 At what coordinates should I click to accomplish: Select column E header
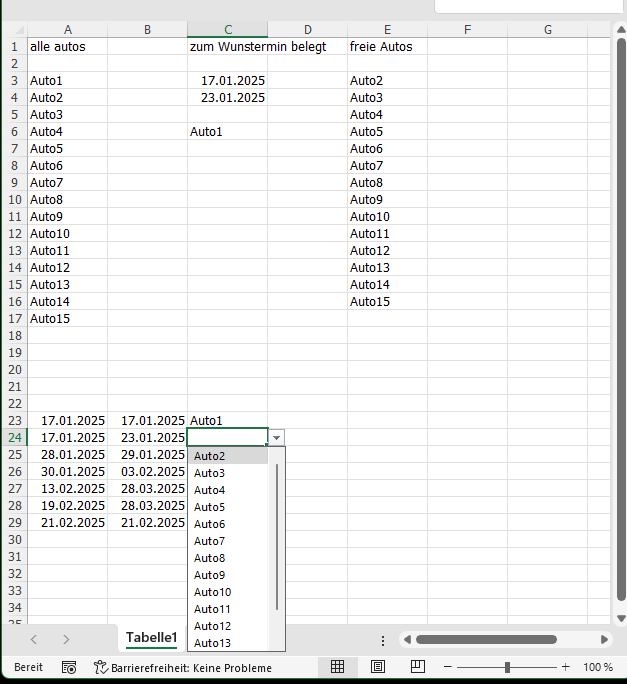pyautogui.click(x=387, y=30)
